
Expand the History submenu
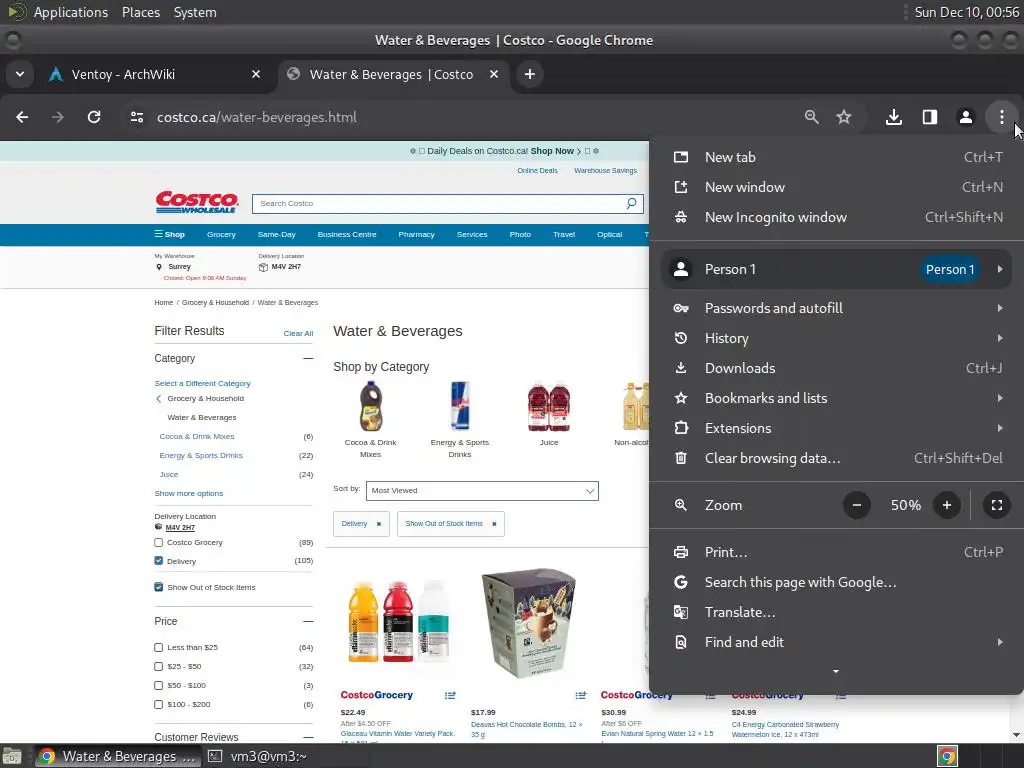click(837, 338)
